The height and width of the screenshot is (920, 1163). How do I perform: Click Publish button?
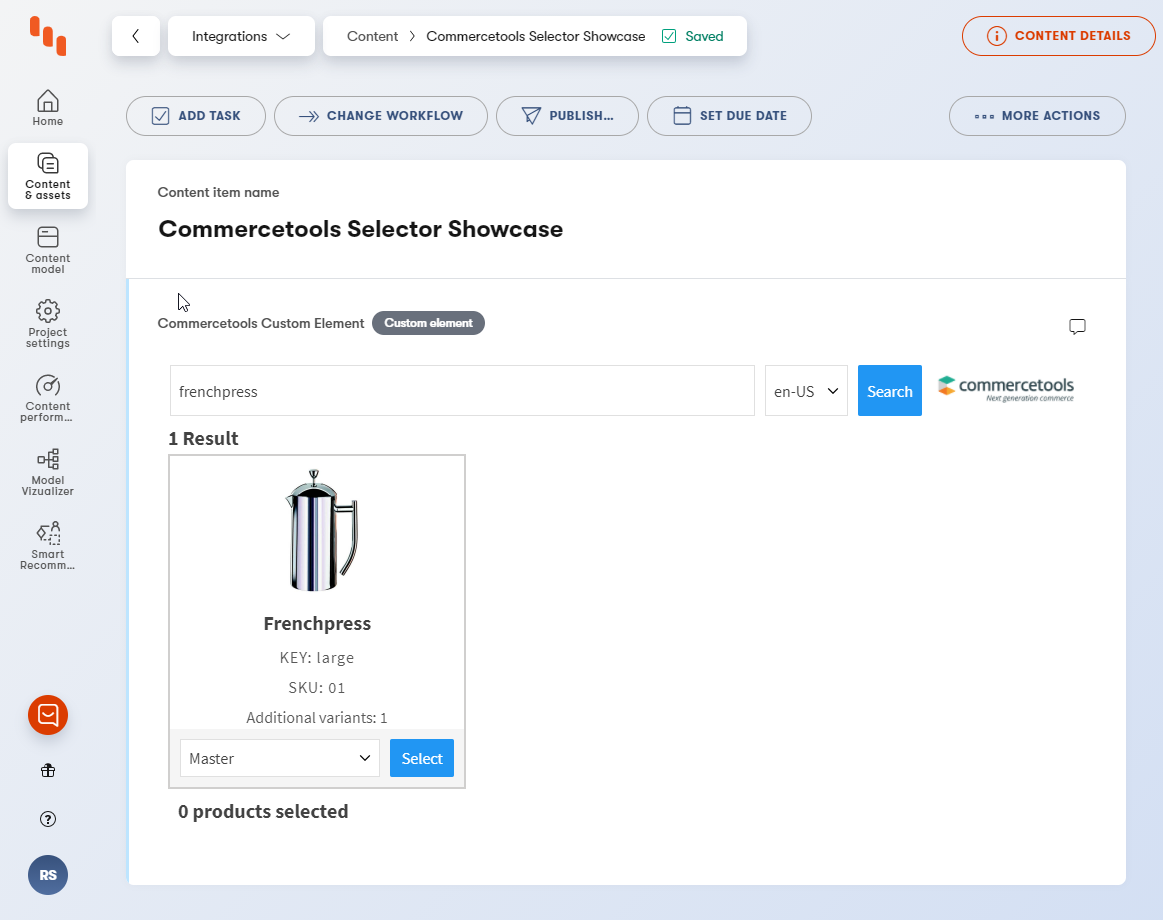click(567, 116)
